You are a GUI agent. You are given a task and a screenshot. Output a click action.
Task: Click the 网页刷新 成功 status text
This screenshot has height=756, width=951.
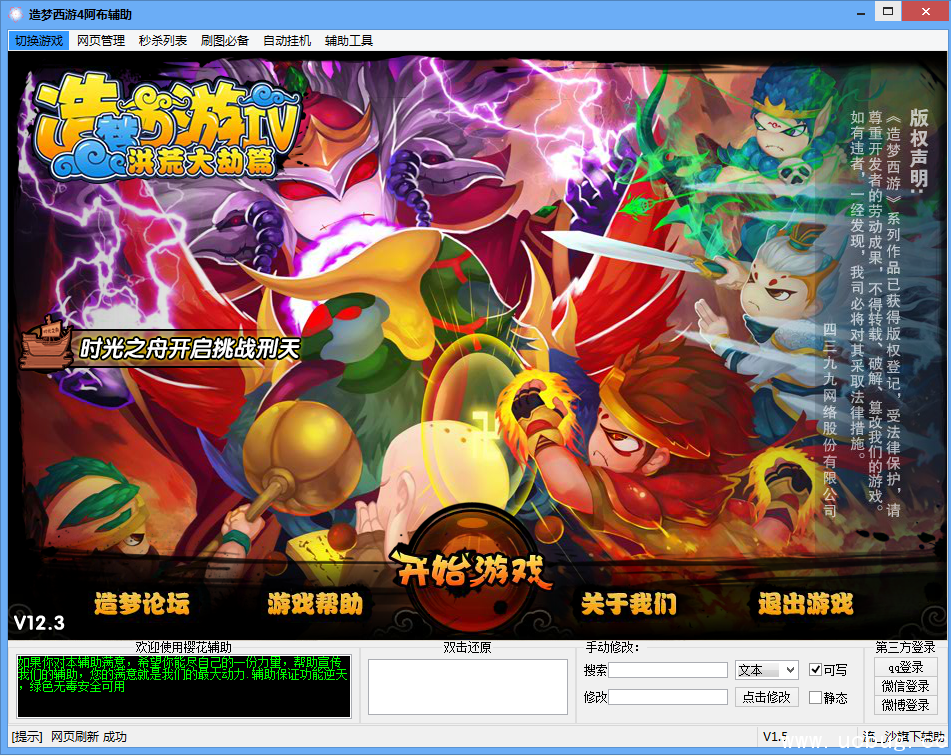(x=89, y=737)
